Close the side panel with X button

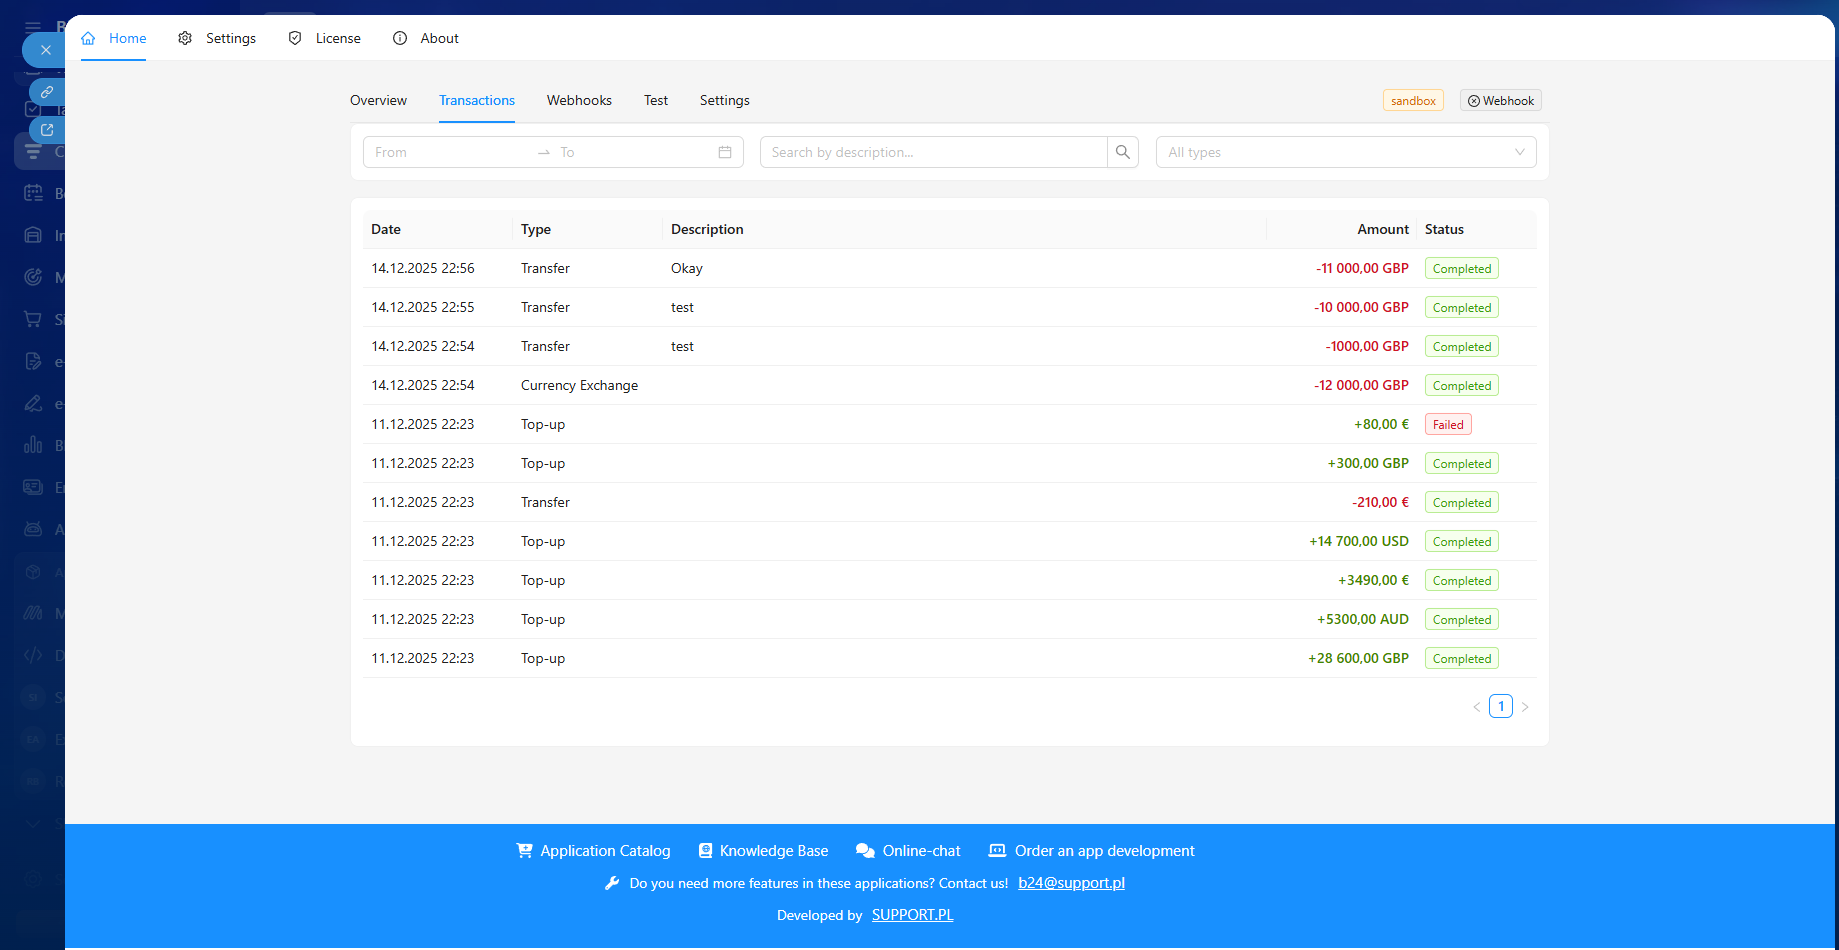pyautogui.click(x=45, y=50)
